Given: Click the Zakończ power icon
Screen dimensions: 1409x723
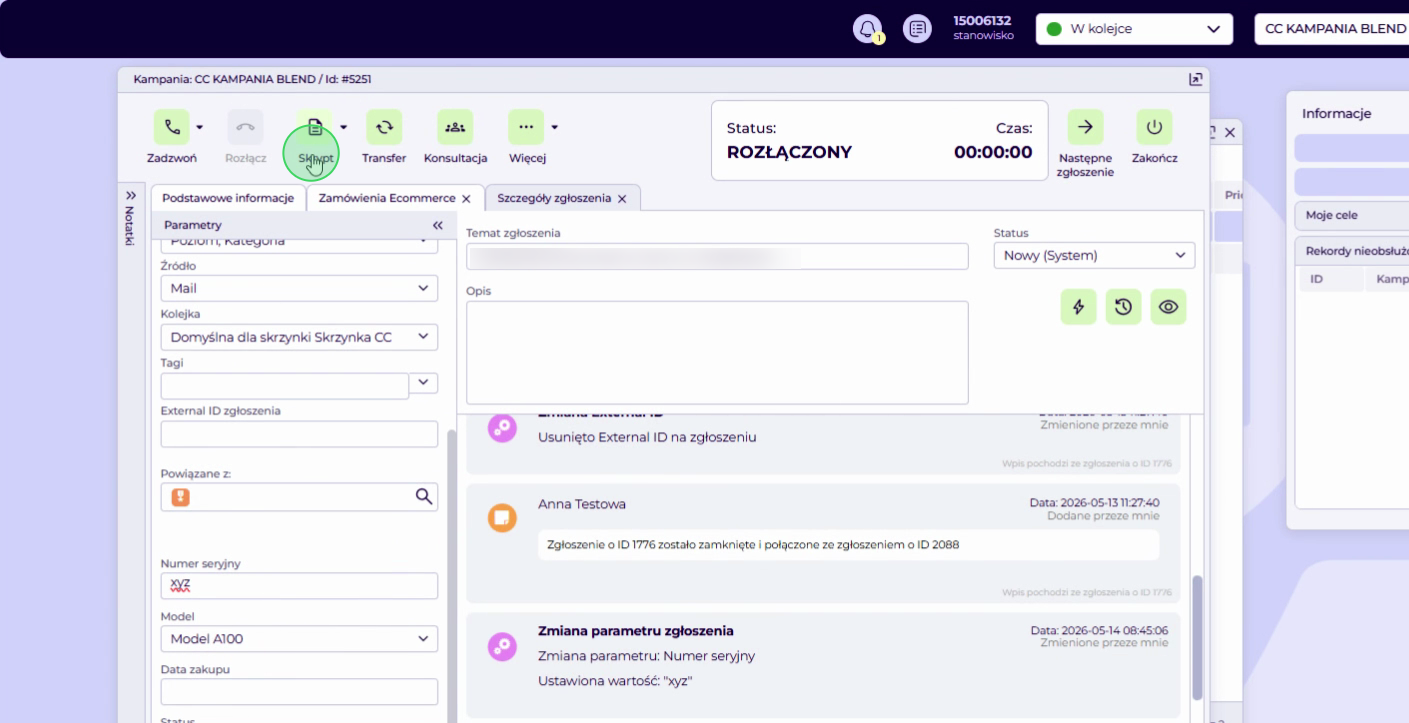Looking at the screenshot, I should coord(1154,127).
